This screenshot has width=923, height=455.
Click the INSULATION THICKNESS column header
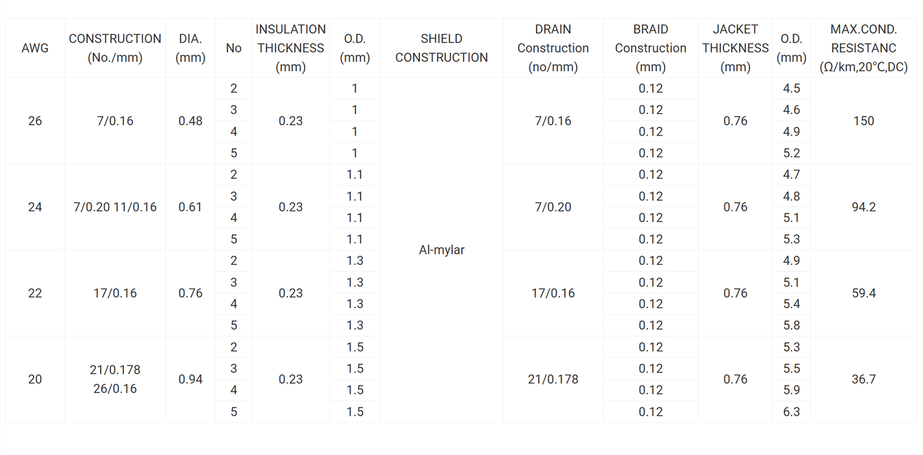coord(290,48)
